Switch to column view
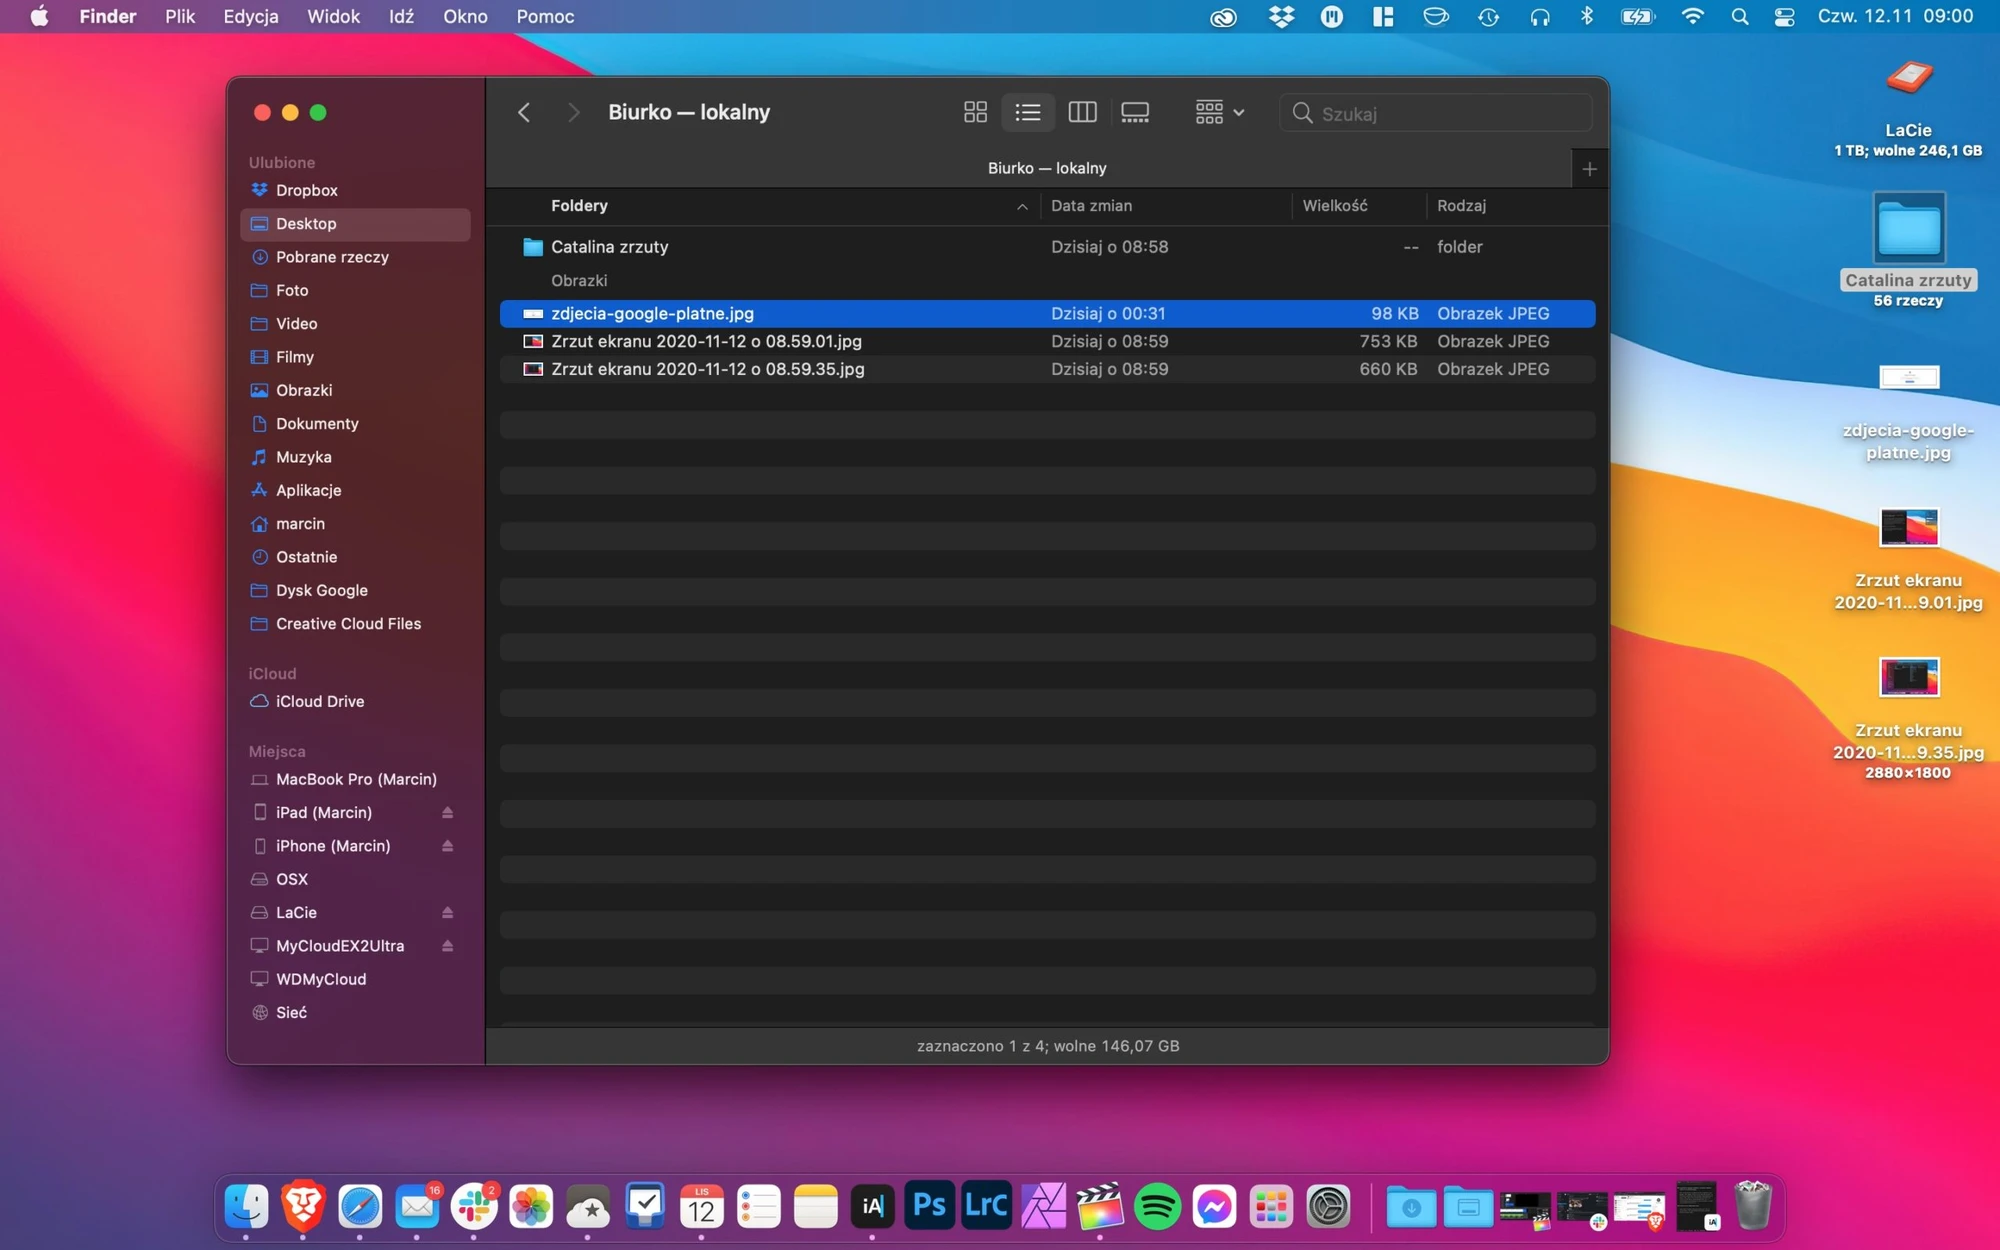Image resolution: width=2000 pixels, height=1250 pixels. (x=1082, y=113)
